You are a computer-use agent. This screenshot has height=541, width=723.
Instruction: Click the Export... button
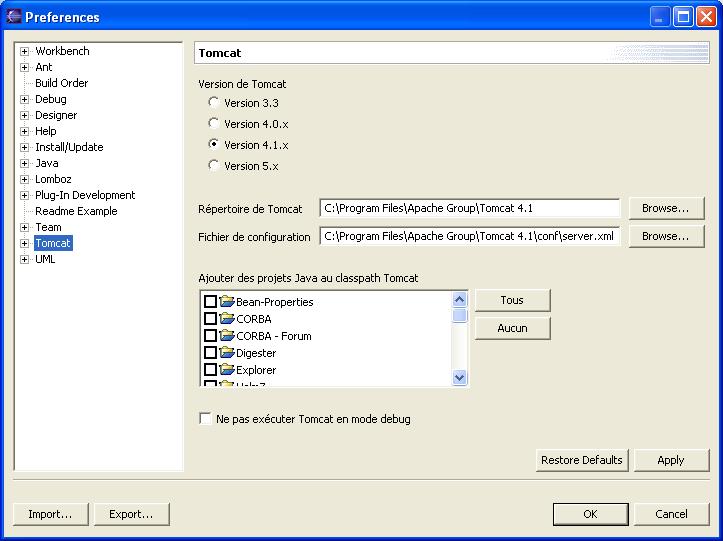[131, 514]
